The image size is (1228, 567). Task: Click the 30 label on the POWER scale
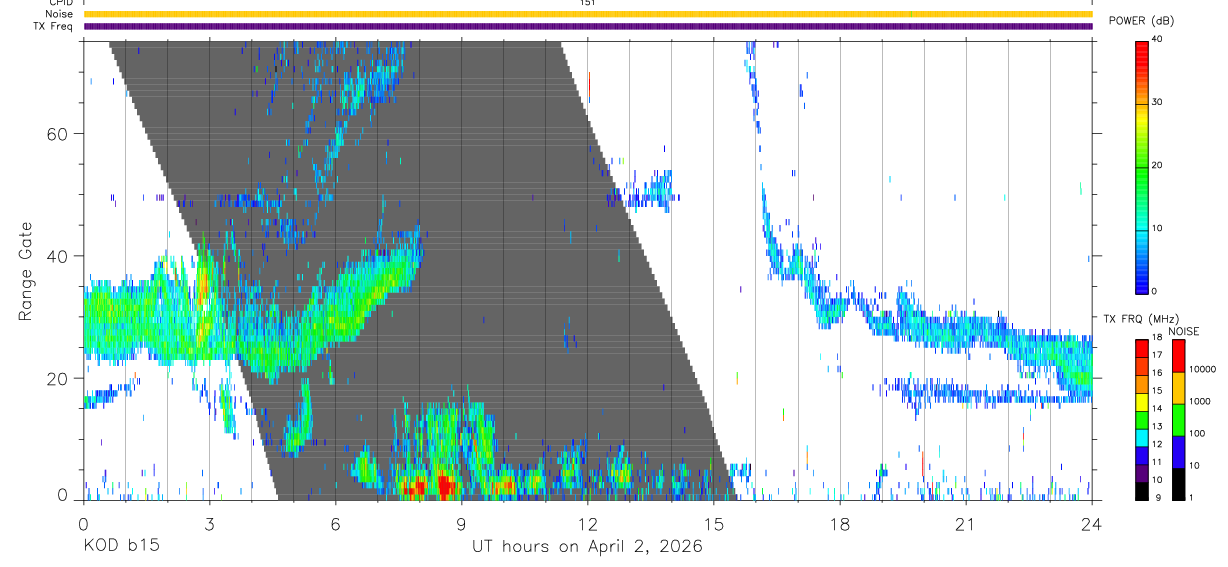pyautogui.click(x=1158, y=102)
